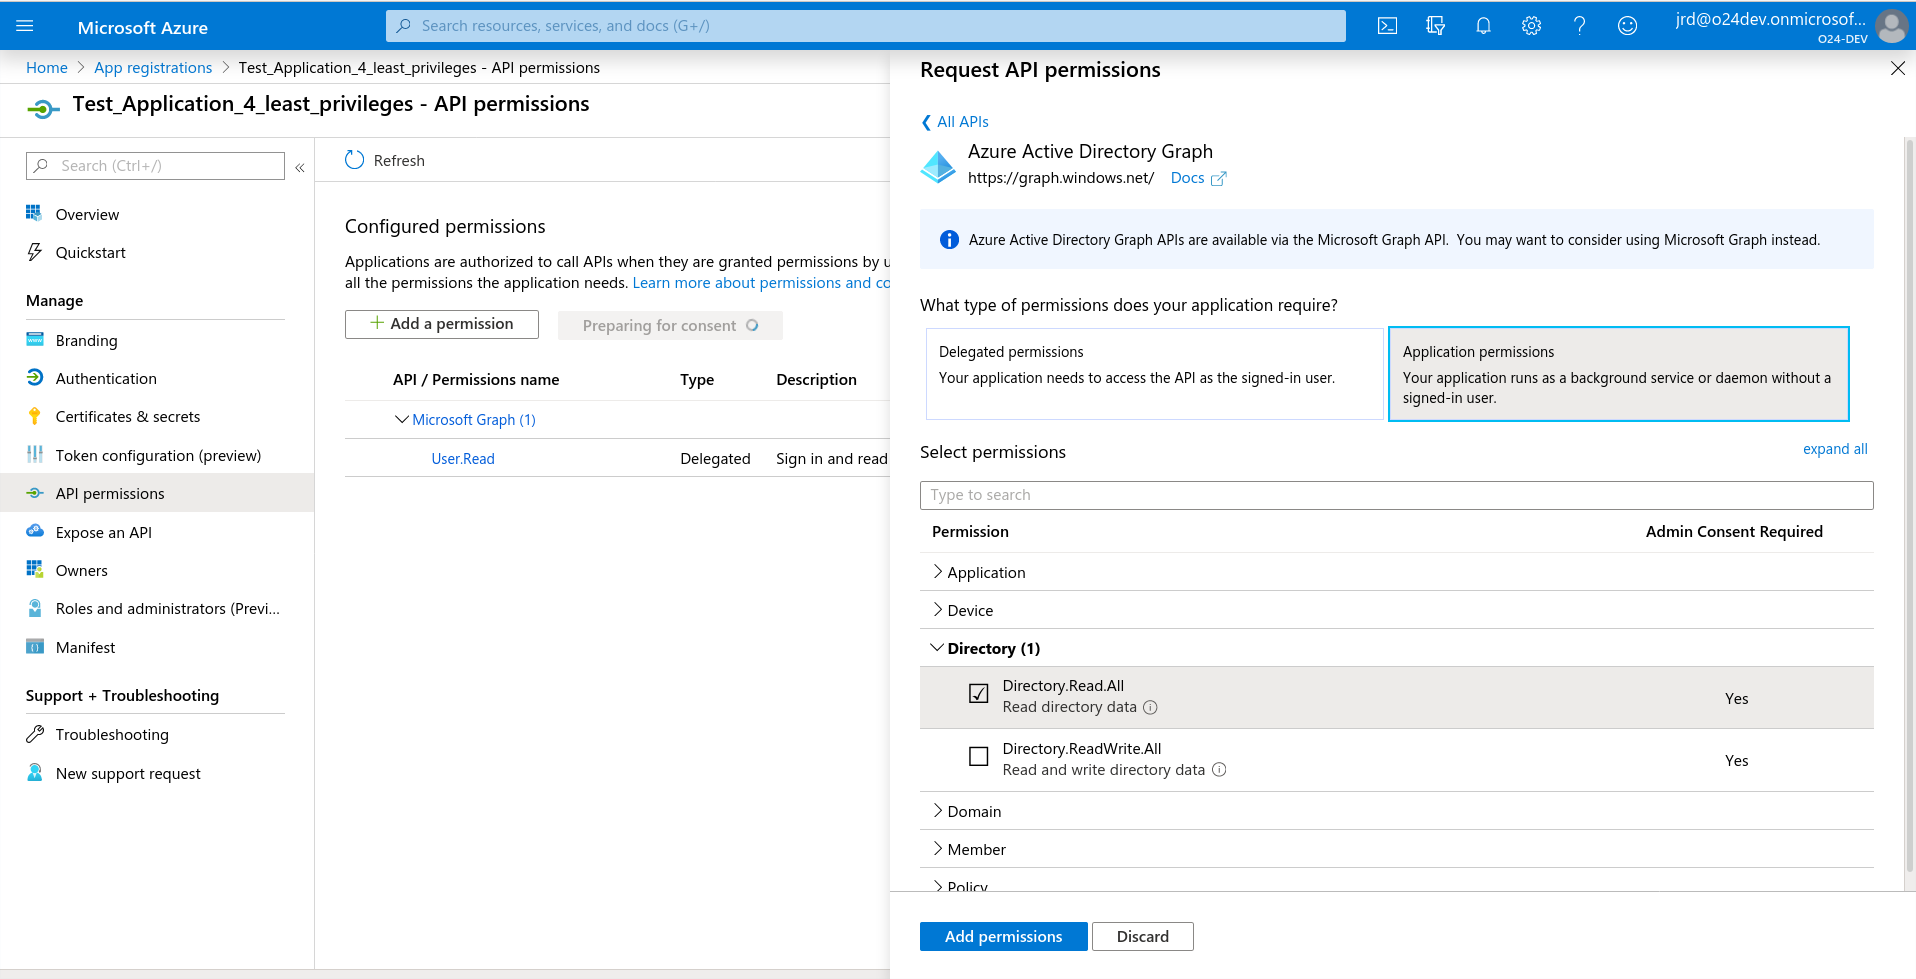Select the Delegated permissions option
The image size is (1916, 979).
1154,373
